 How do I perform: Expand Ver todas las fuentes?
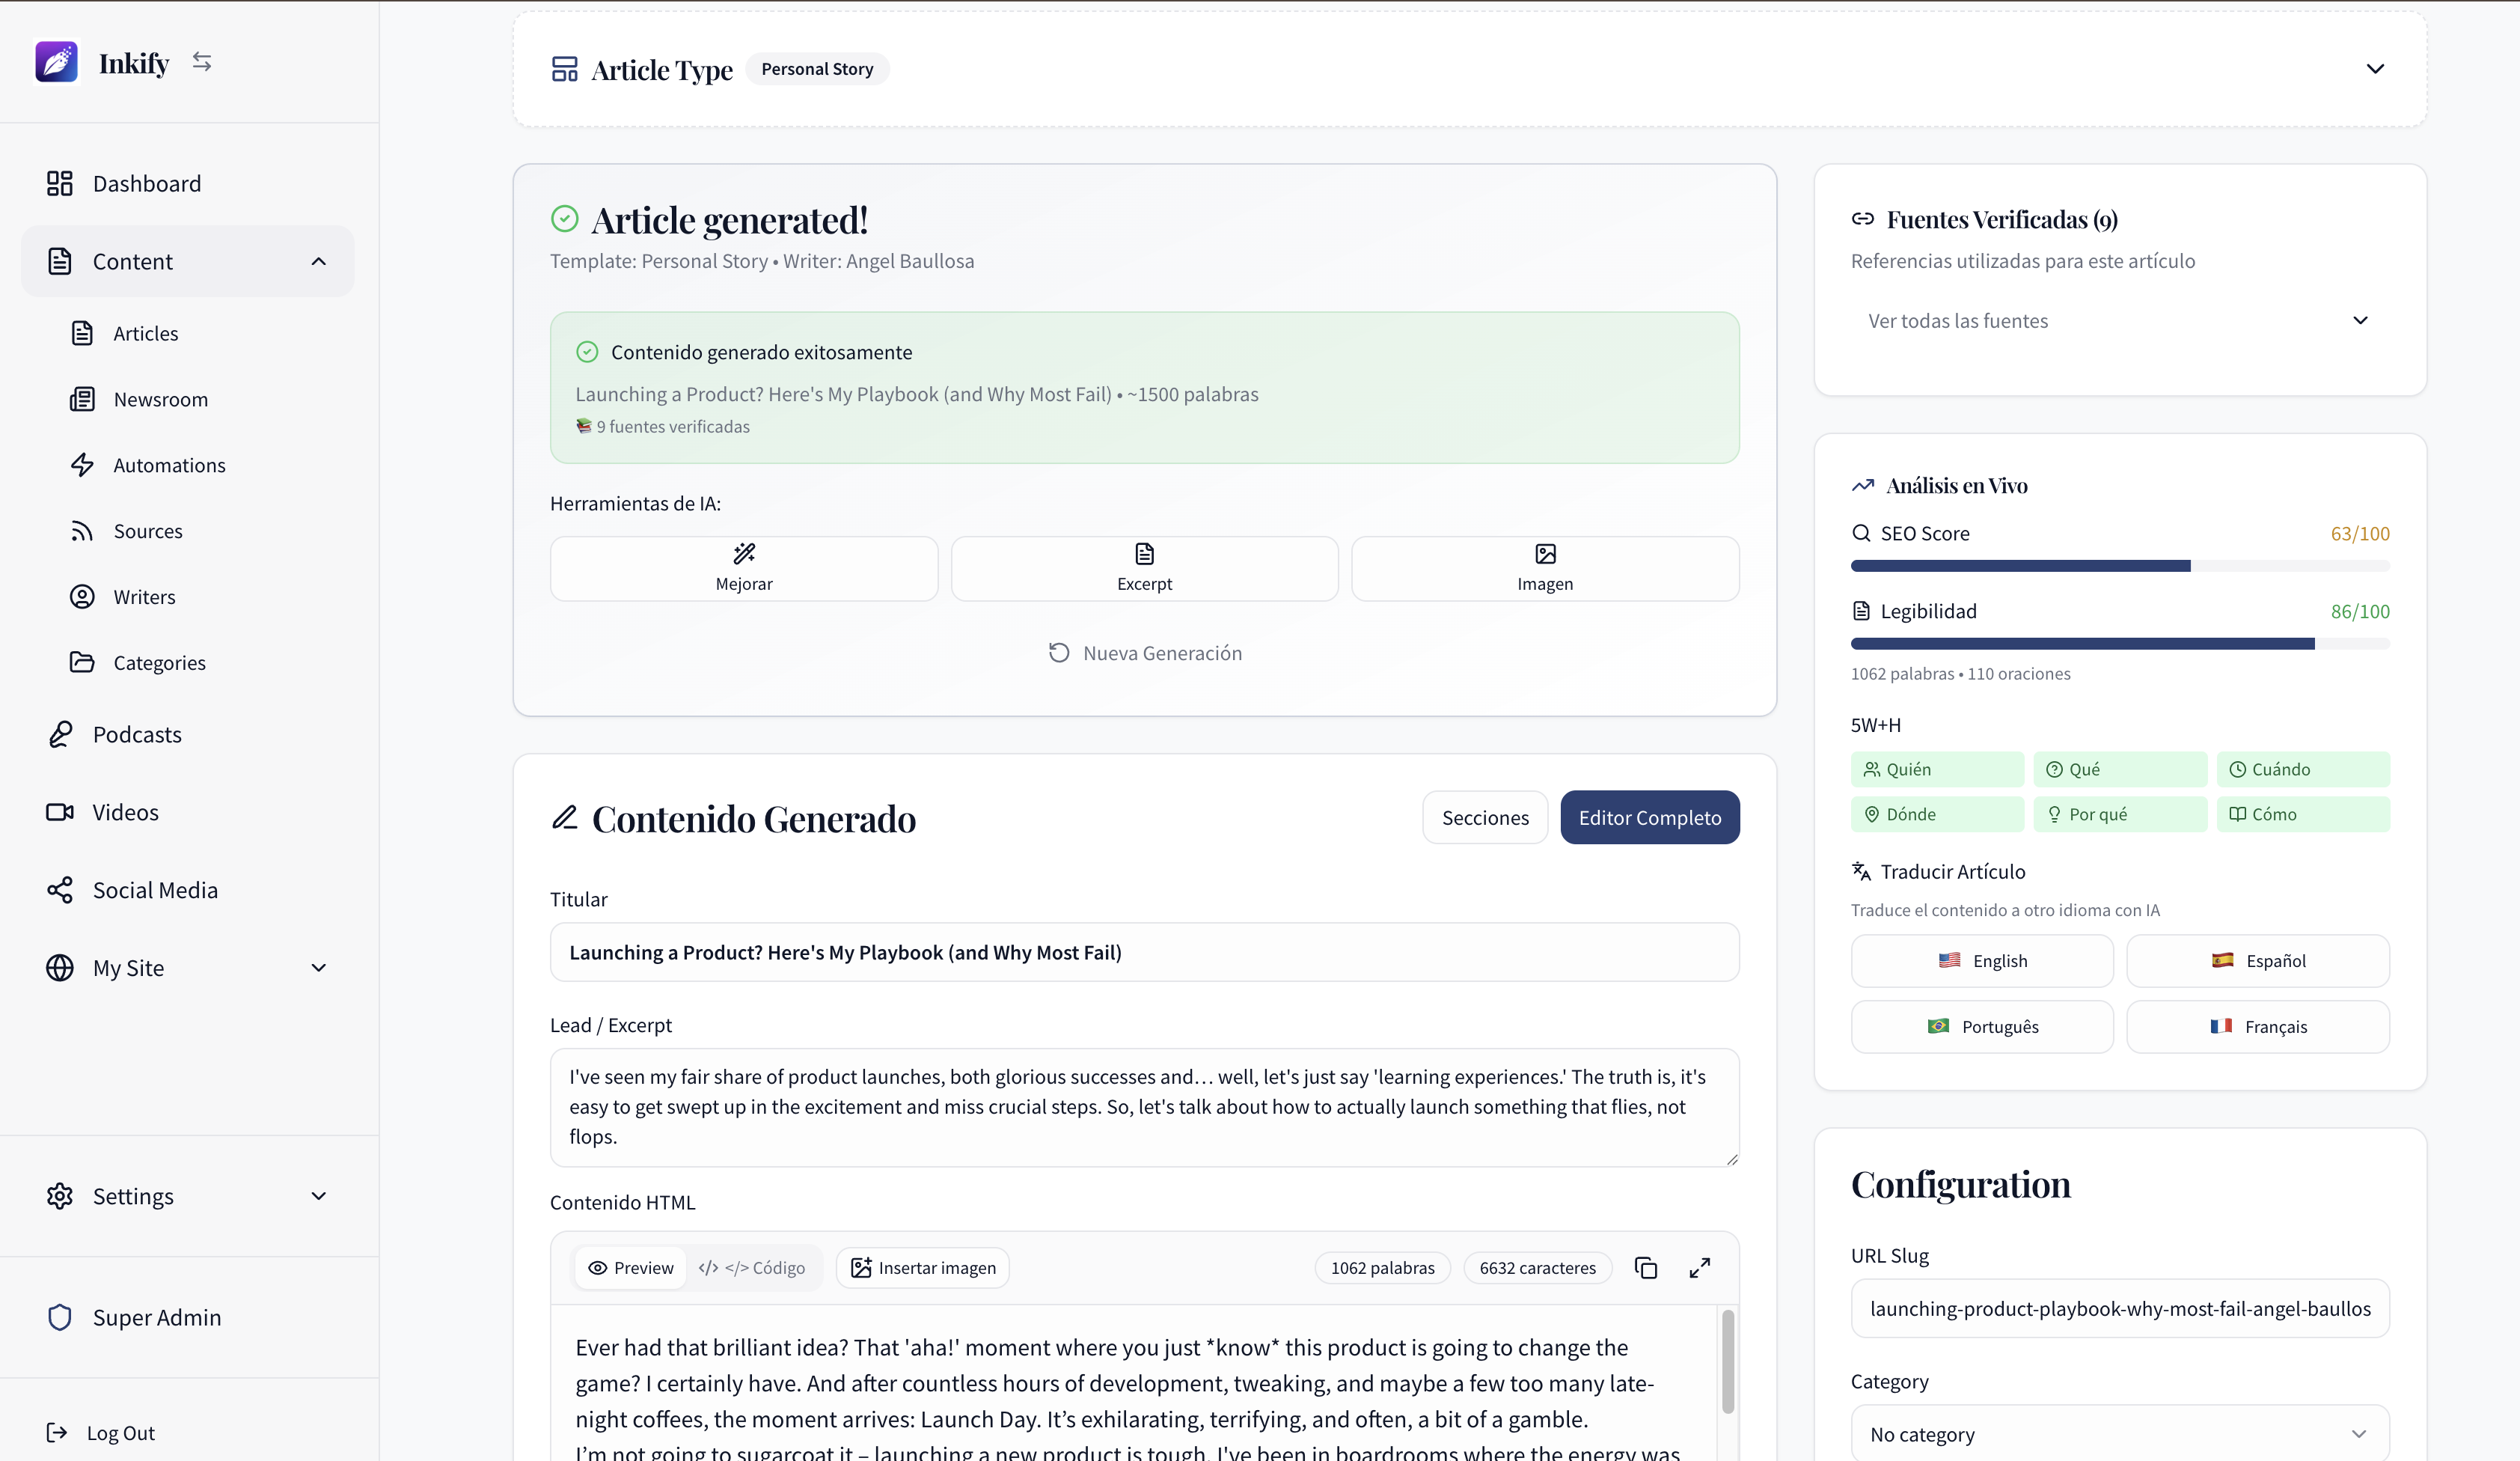pos(2120,320)
